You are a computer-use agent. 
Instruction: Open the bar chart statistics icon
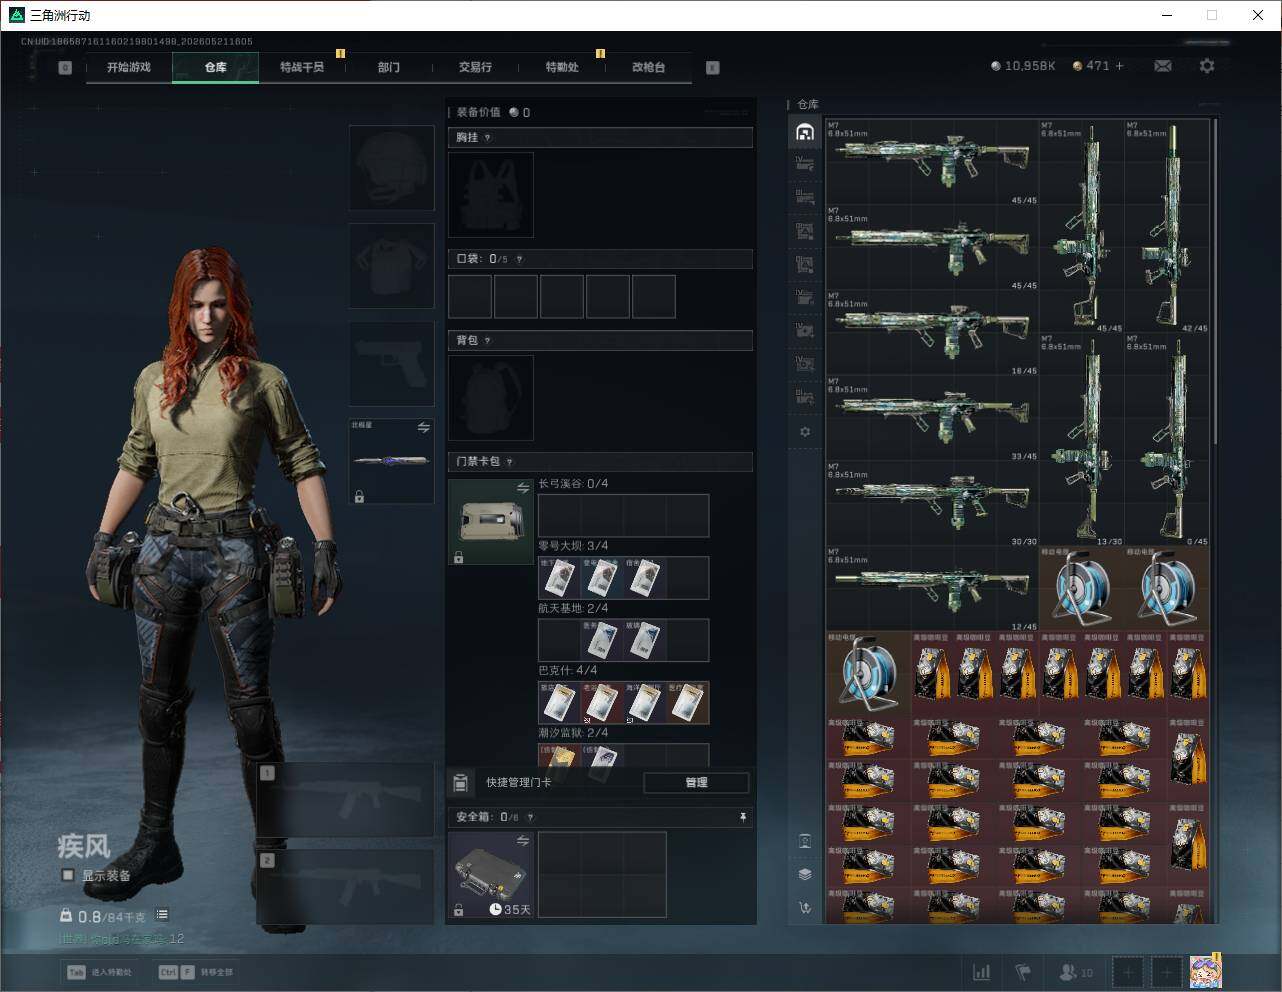(x=982, y=972)
